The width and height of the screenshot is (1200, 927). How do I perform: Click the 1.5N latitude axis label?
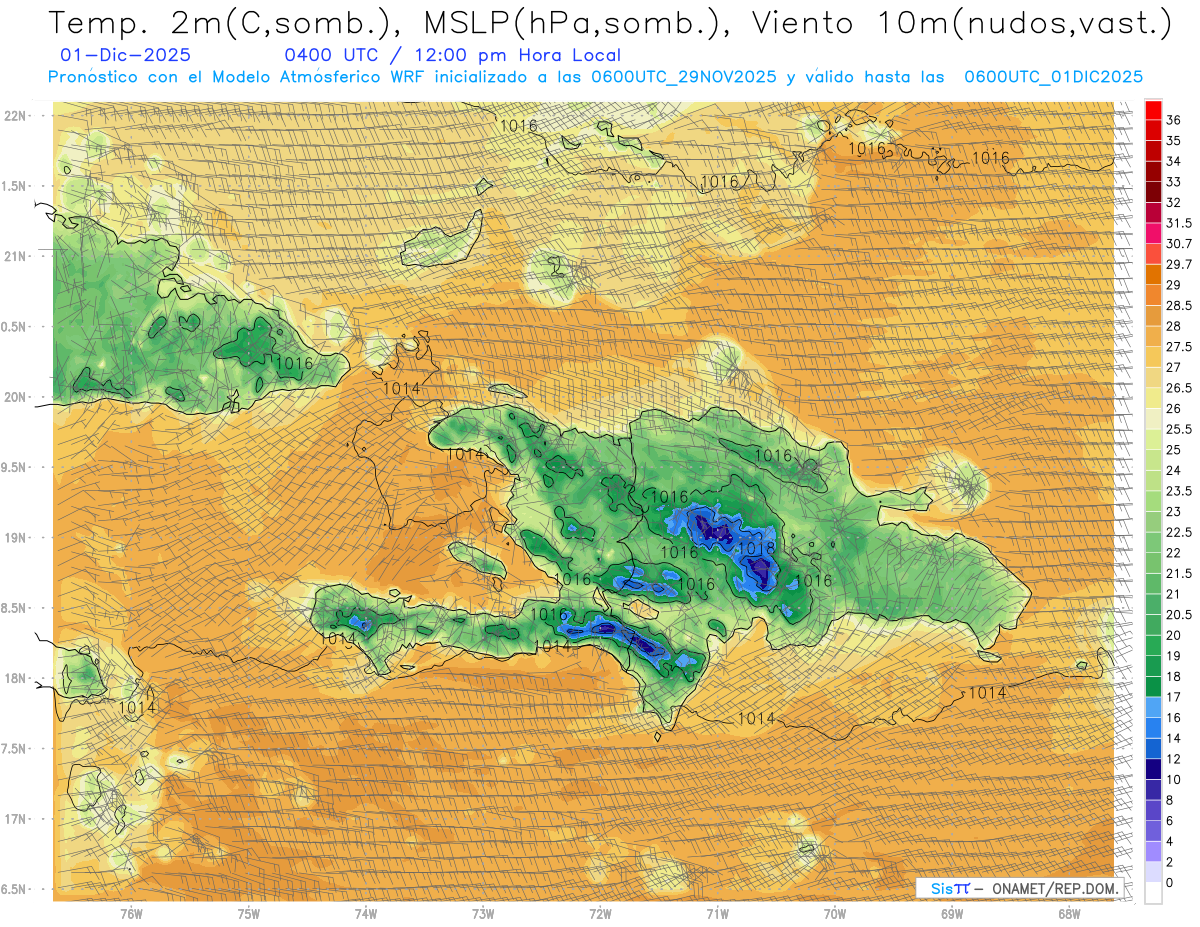15,186
